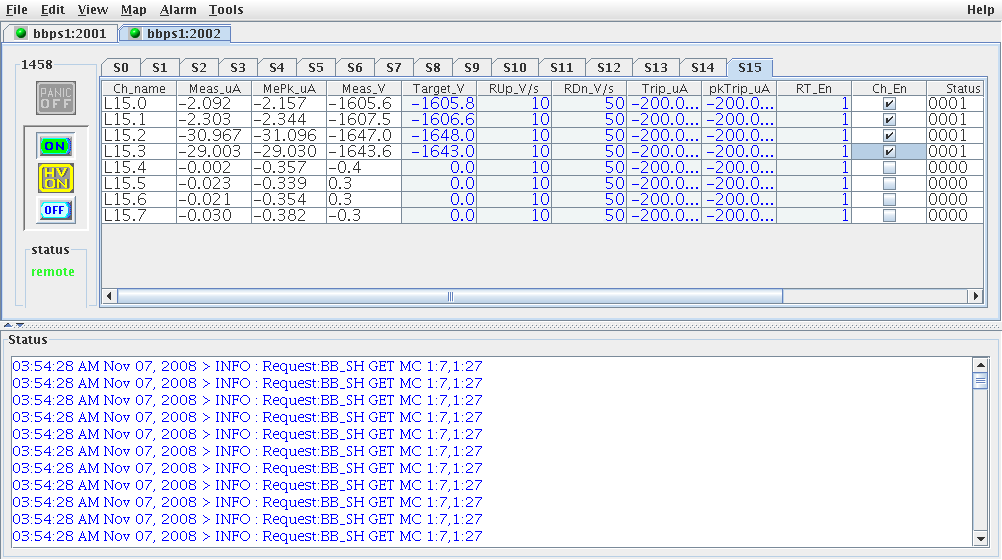Switch to slot tab S5
1002x560 pixels.
coord(316,68)
